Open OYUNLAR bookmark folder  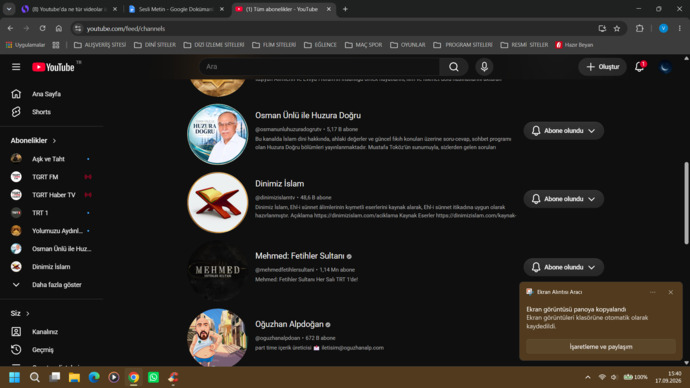point(408,45)
